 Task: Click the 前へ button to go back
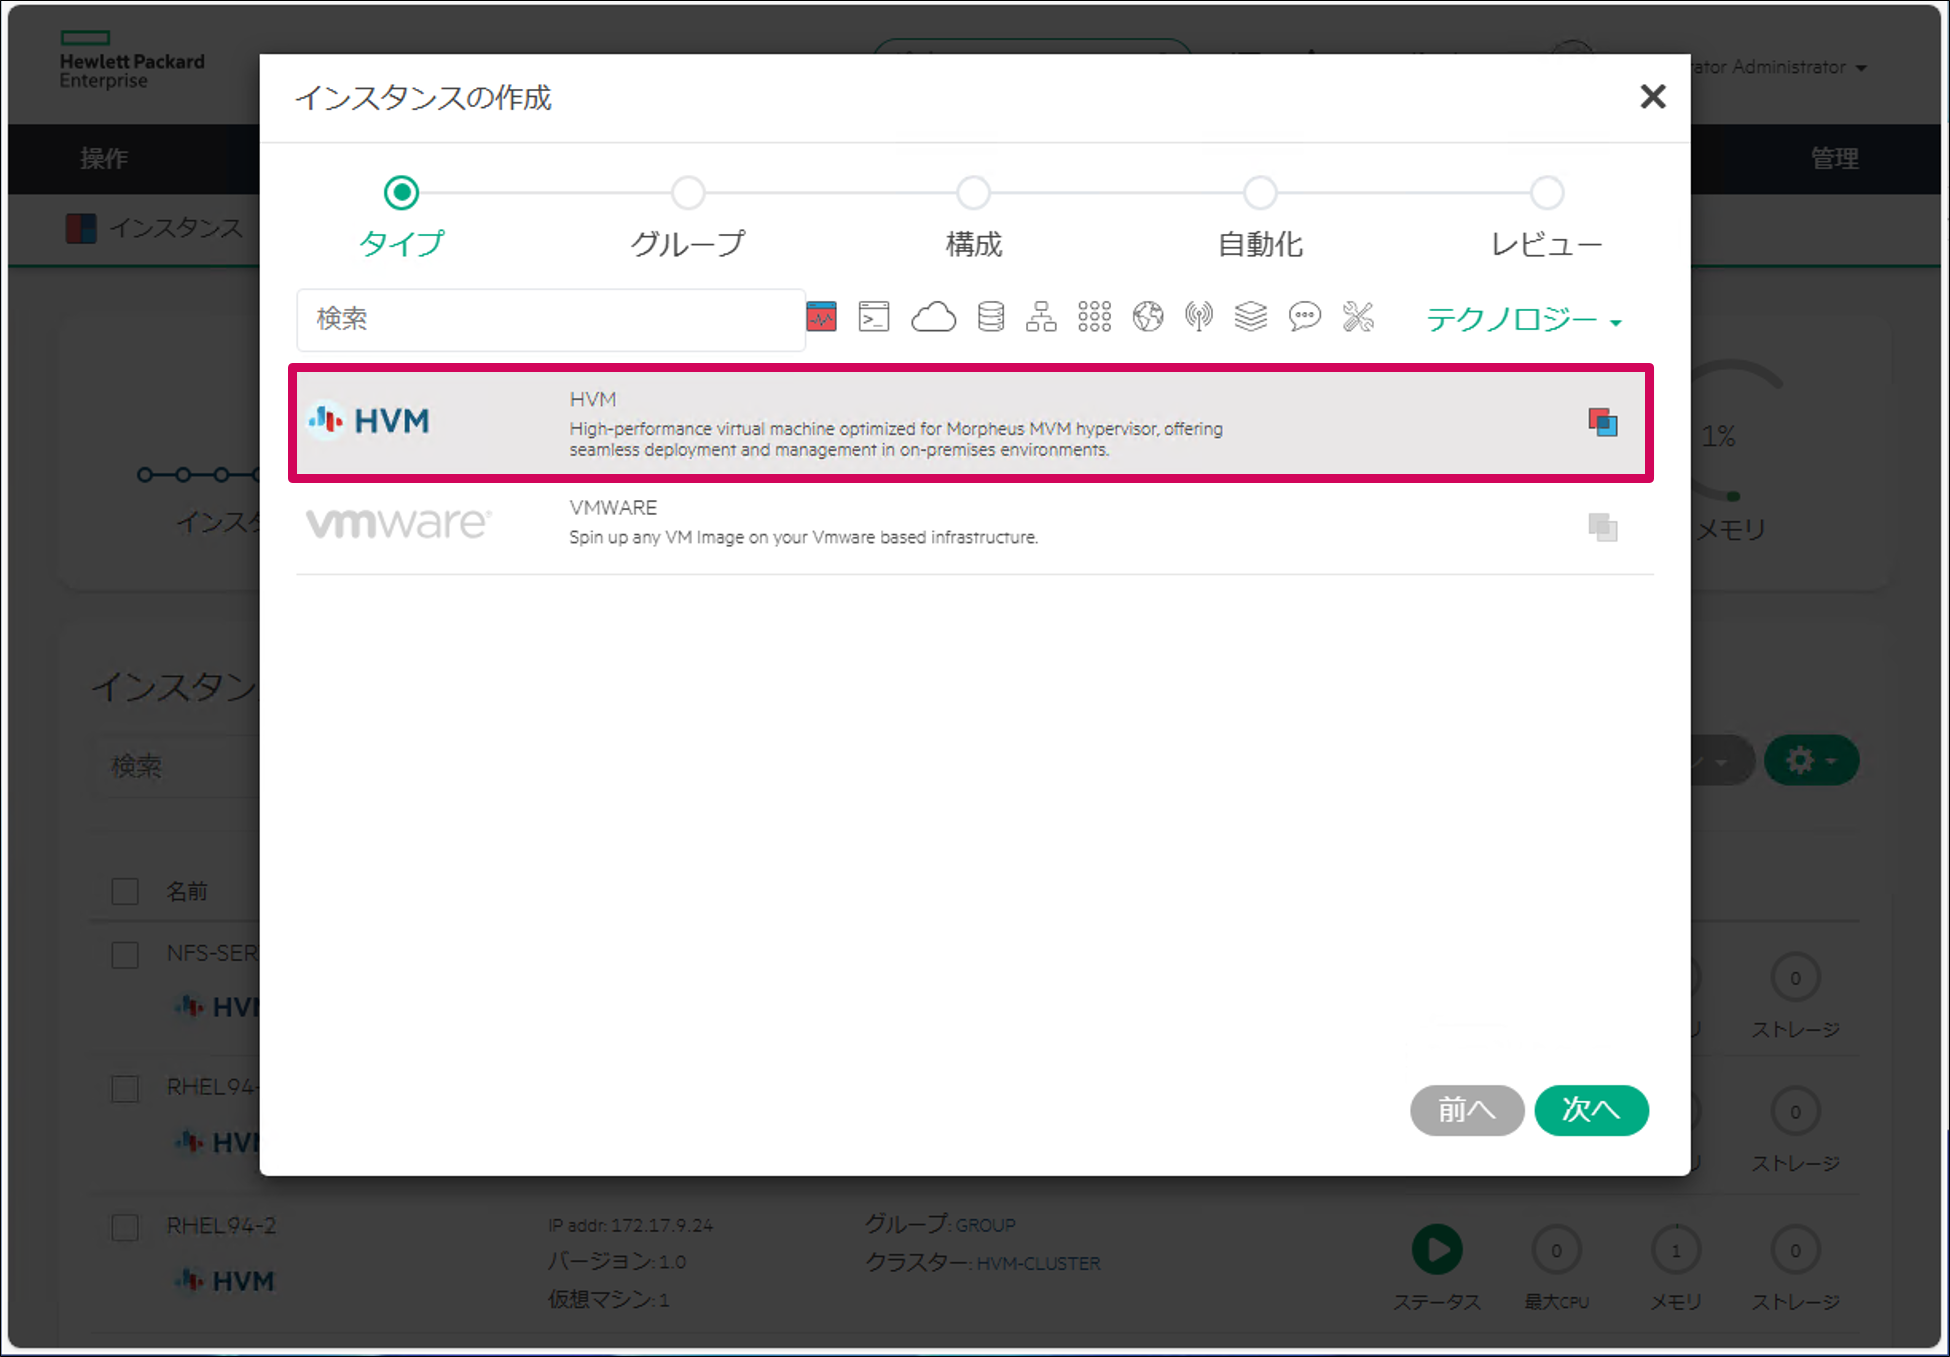coord(1467,1110)
